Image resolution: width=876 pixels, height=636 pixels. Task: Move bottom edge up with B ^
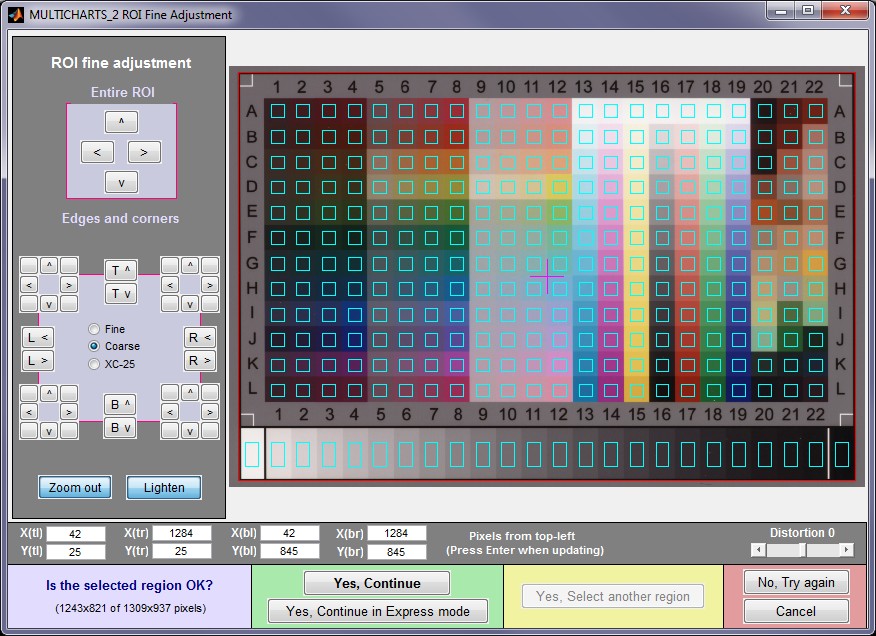click(120, 405)
